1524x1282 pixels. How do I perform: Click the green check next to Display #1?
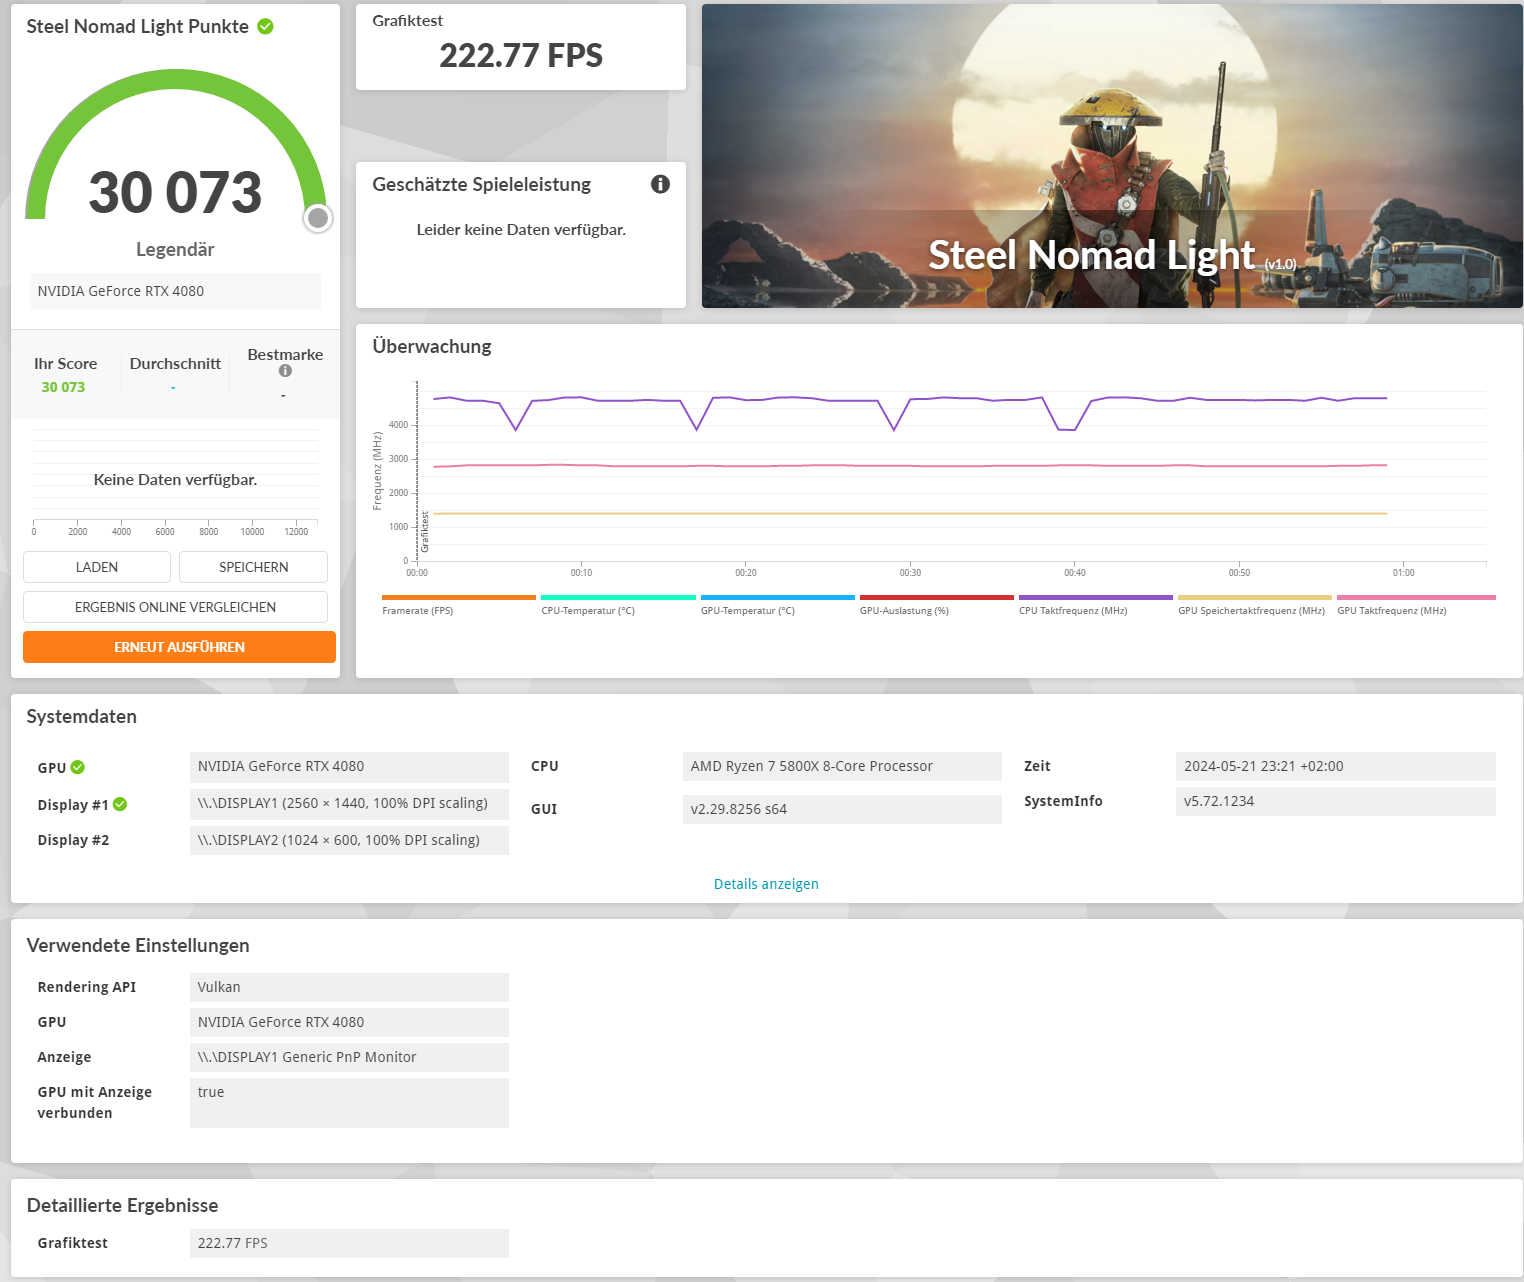click(120, 804)
